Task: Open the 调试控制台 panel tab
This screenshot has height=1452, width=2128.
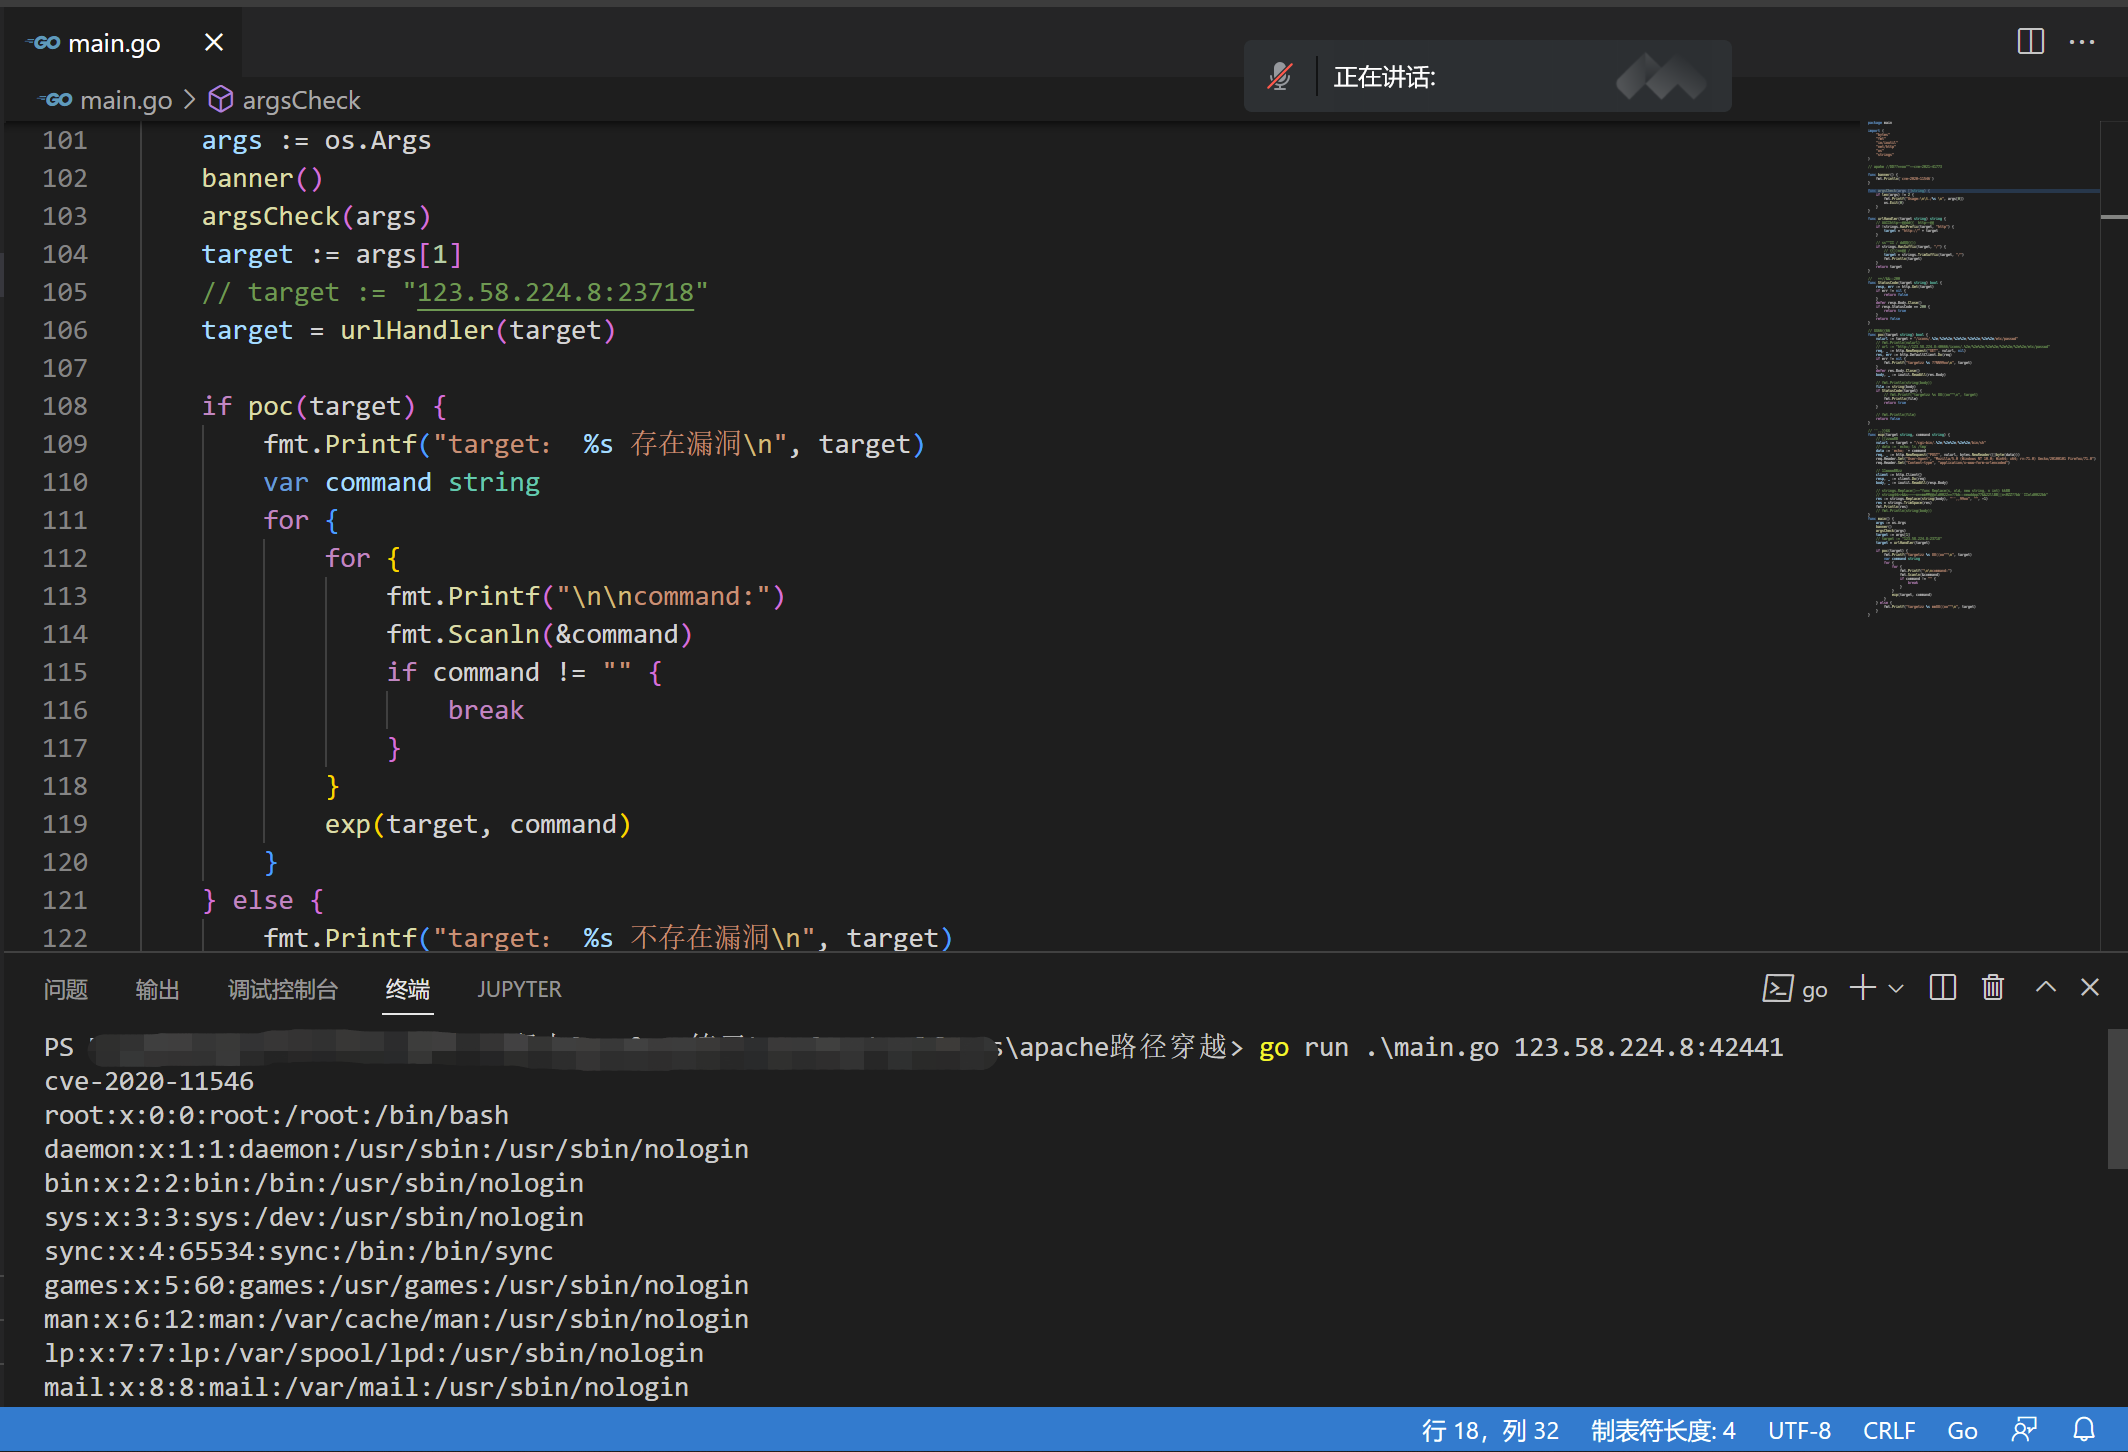Action: [x=283, y=989]
